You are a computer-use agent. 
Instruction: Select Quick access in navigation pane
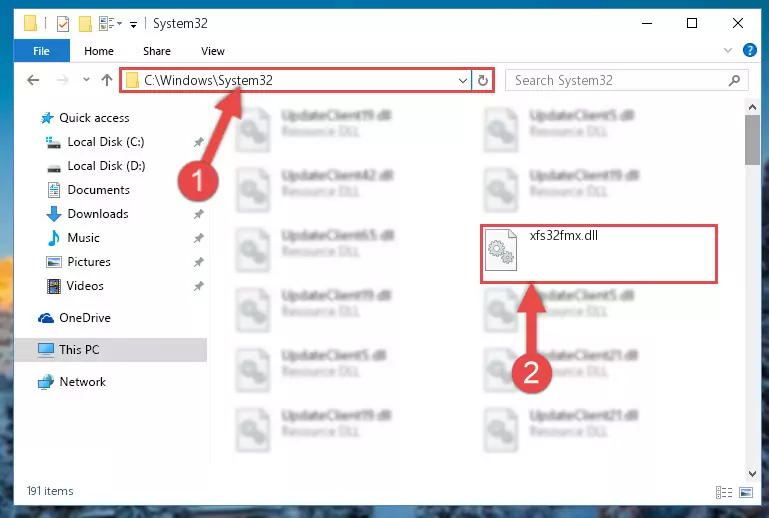coord(94,118)
